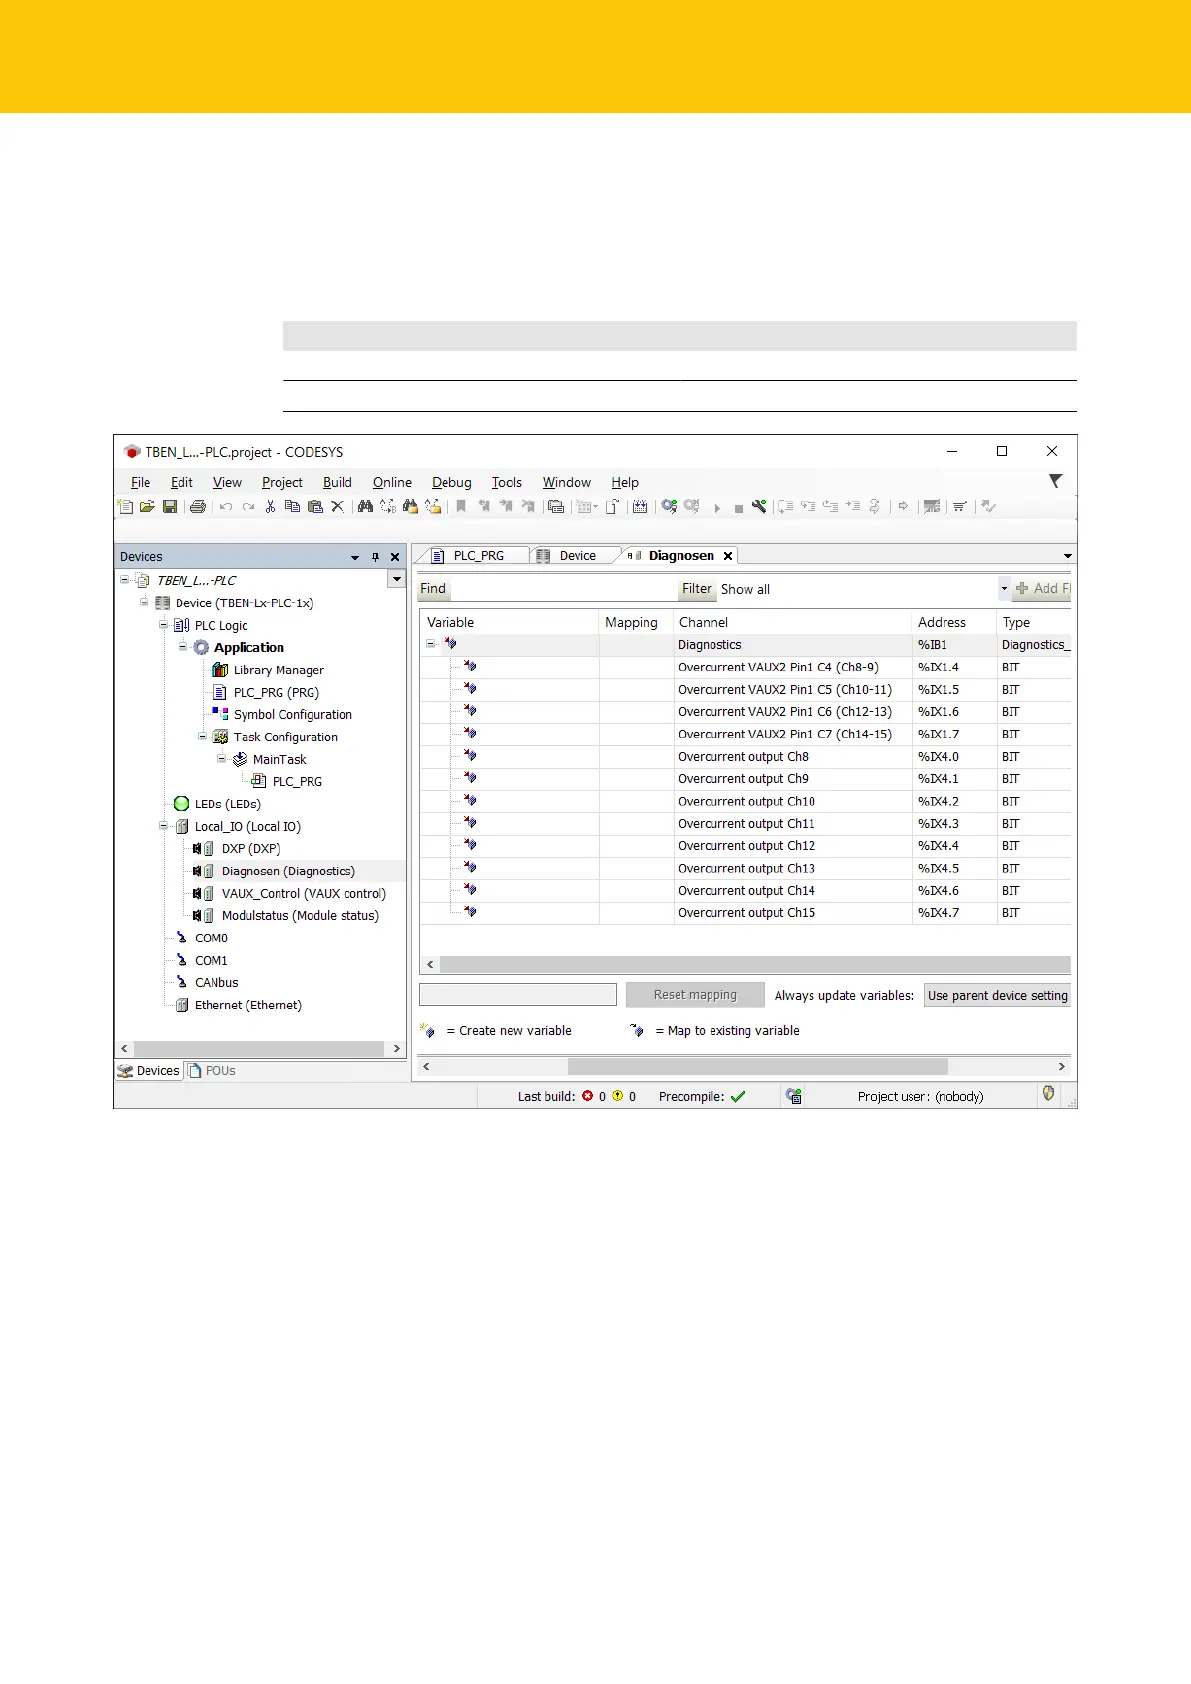The width and height of the screenshot is (1191, 1684).
Task: Click the wrench tool icon in toolbar
Action: tap(760, 507)
